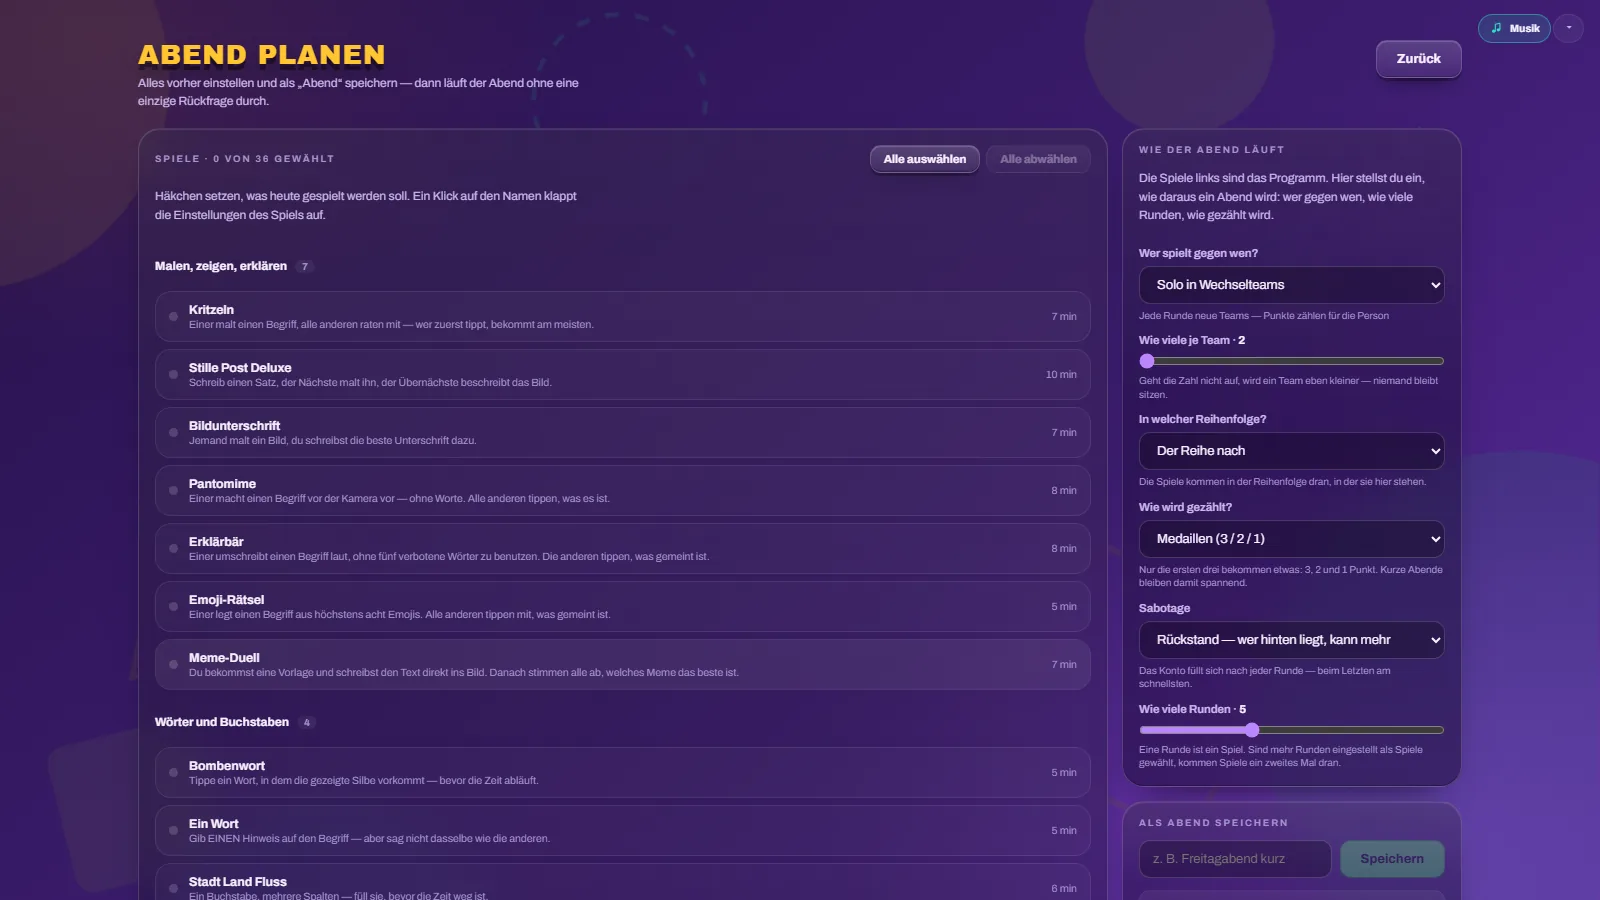Click the Musik note button
The height and width of the screenshot is (900, 1600).
point(1514,28)
